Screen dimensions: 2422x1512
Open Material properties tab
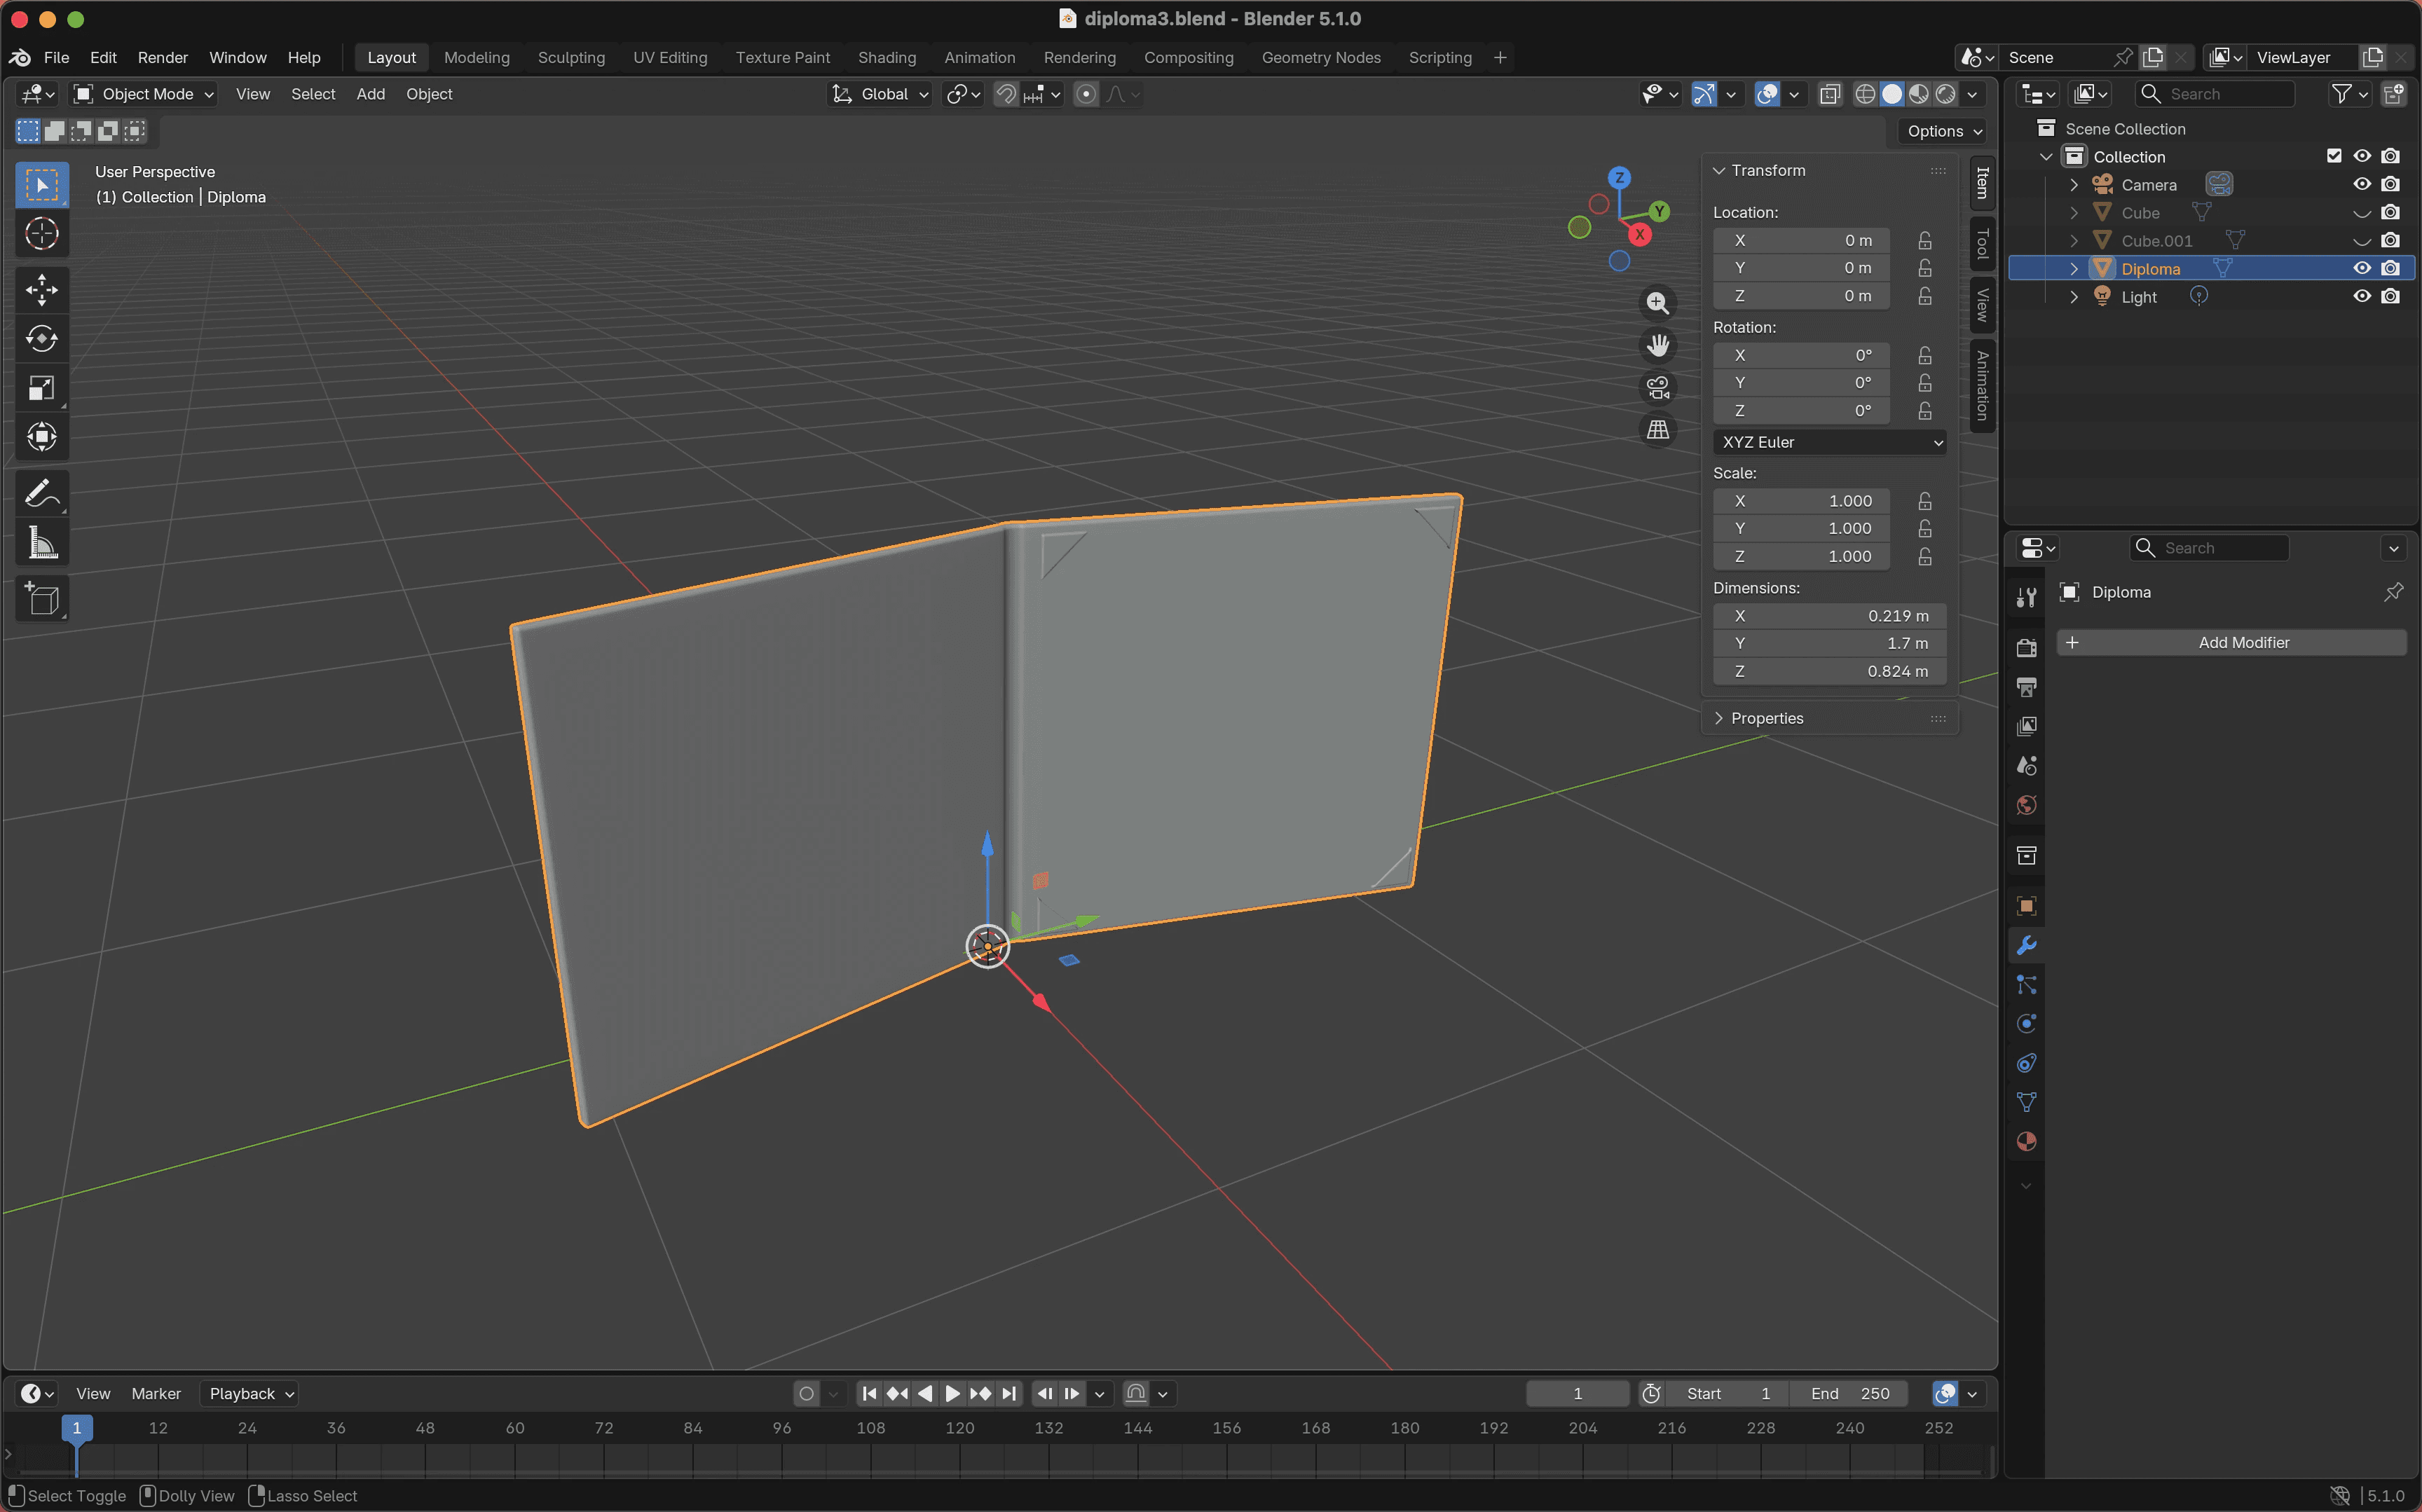click(x=2026, y=1142)
